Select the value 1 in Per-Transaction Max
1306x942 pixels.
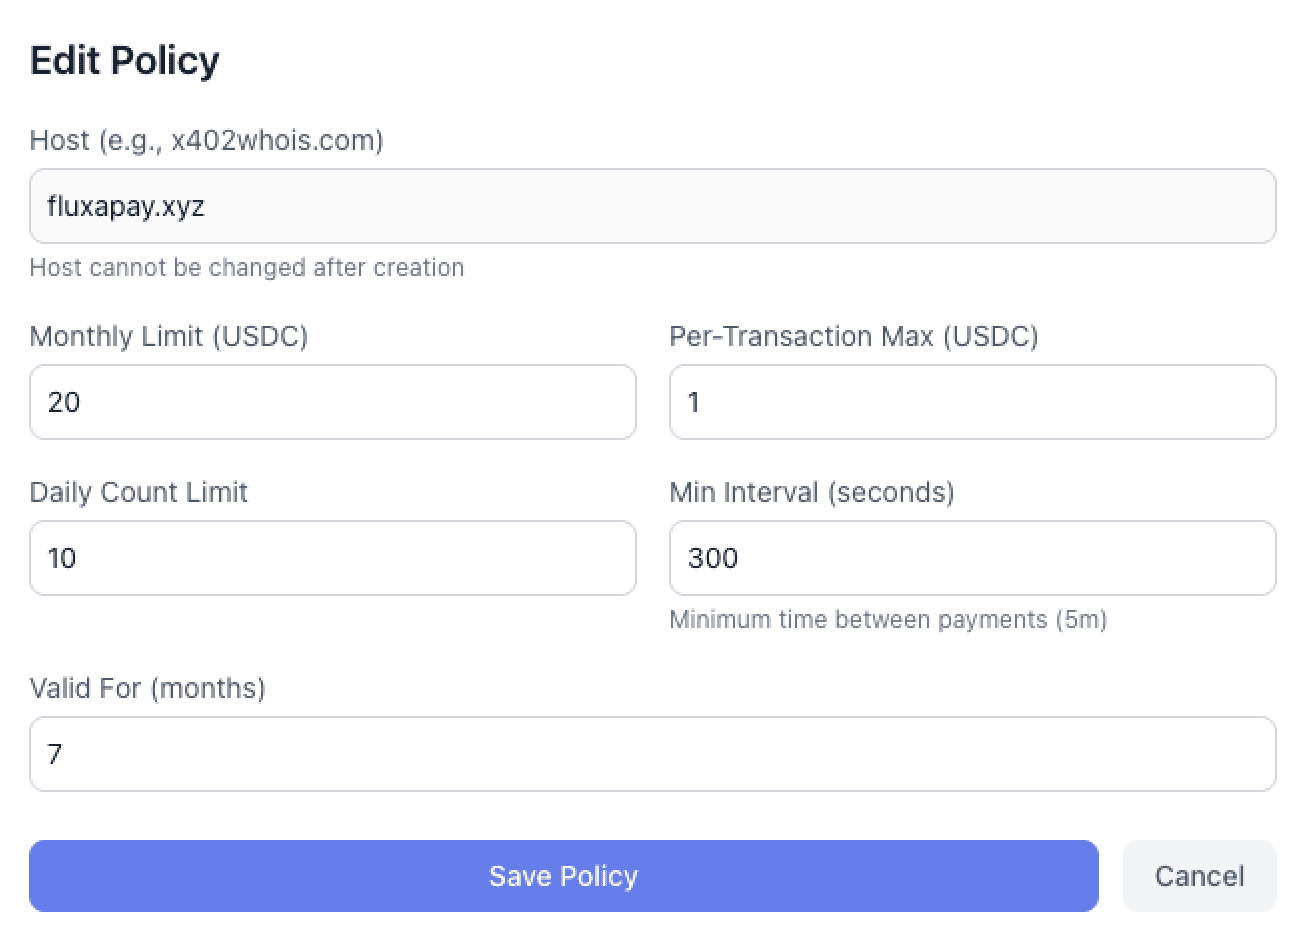coord(694,402)
